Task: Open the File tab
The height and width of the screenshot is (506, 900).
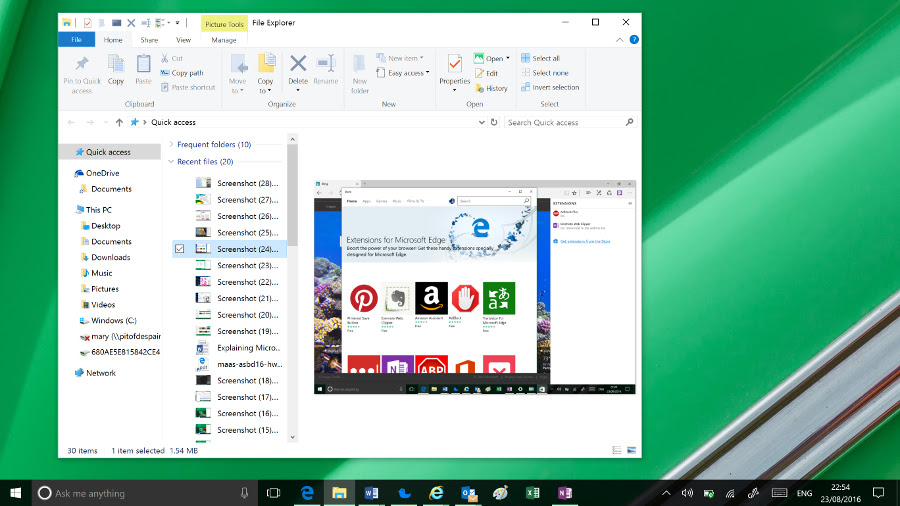Action: 76,40
